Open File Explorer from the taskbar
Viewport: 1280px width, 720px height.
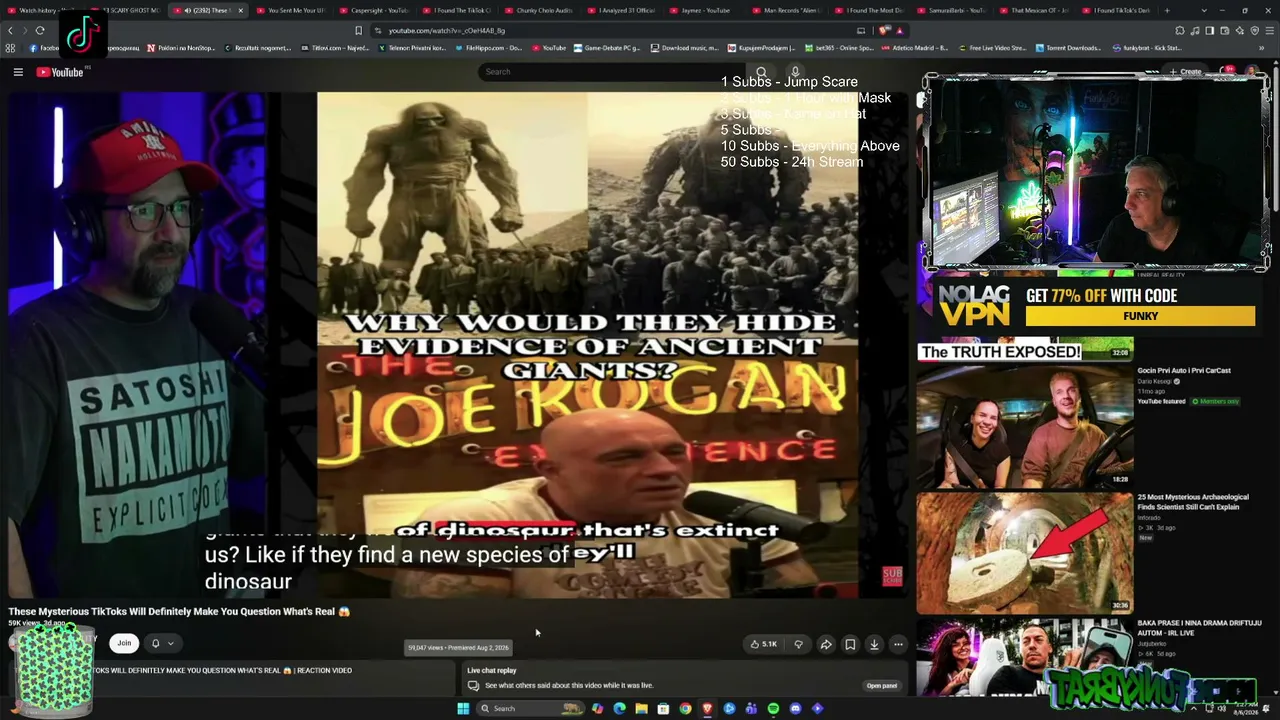[641, 709]
